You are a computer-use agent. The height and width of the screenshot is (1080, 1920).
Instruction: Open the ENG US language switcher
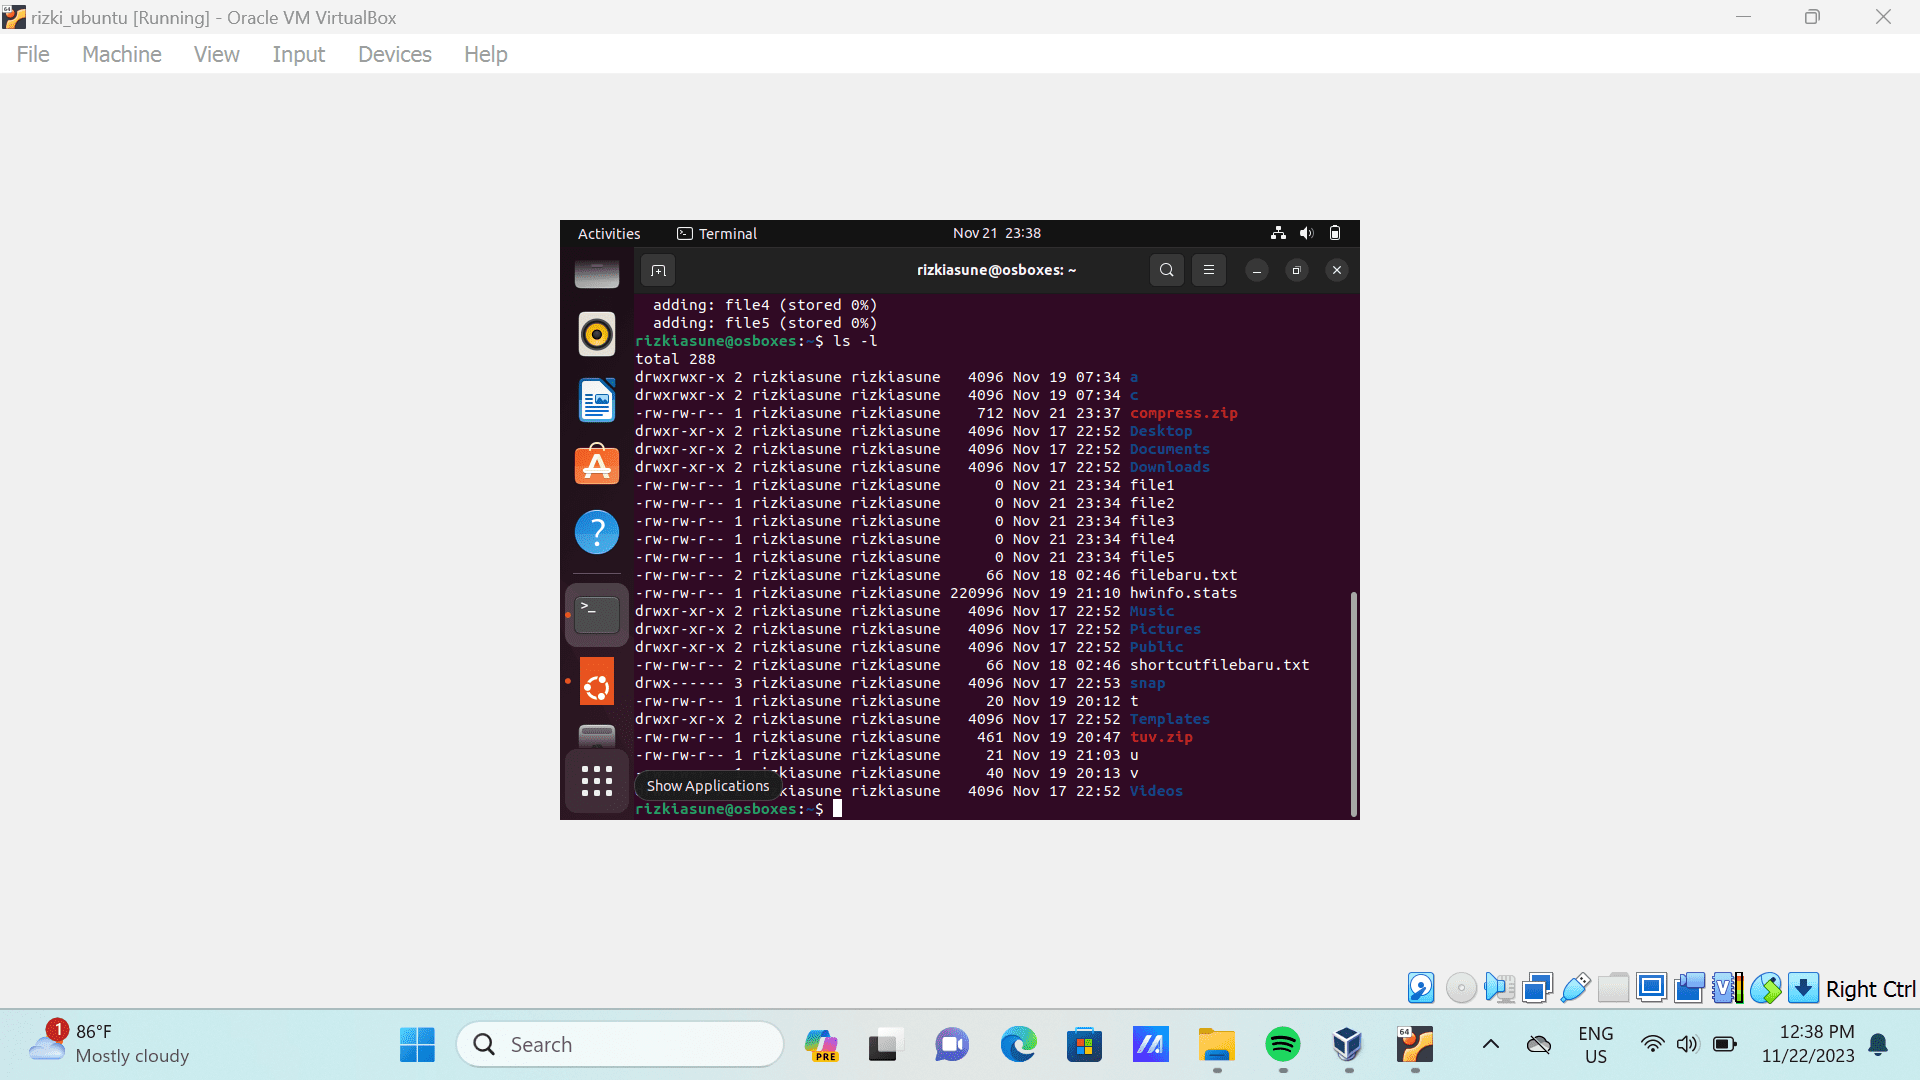tap(1596, 1045)
